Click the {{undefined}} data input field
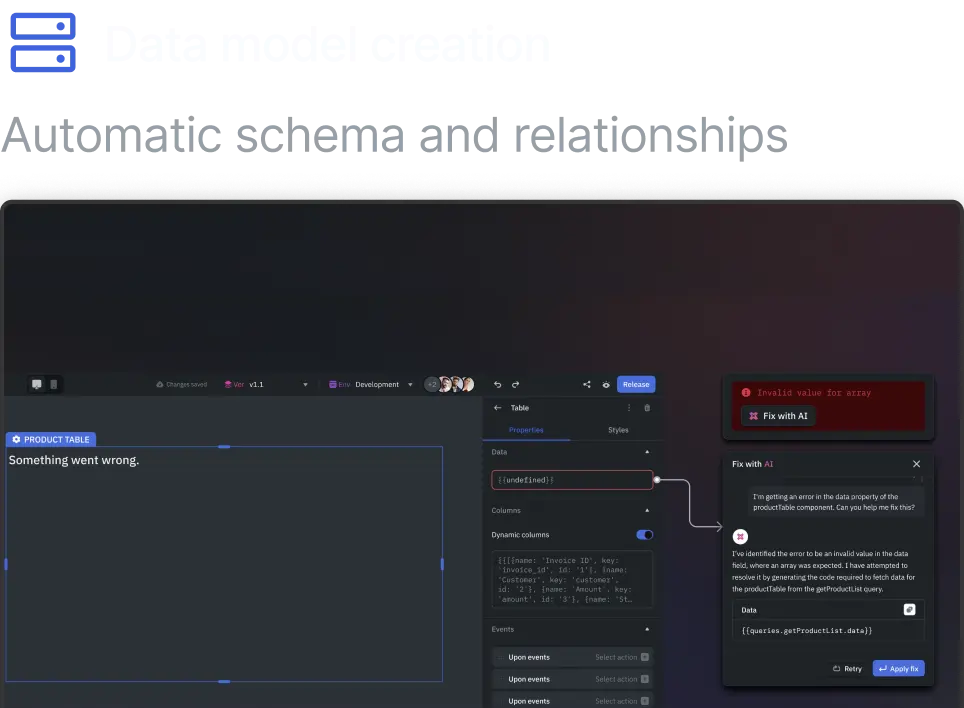 (572, 480)
